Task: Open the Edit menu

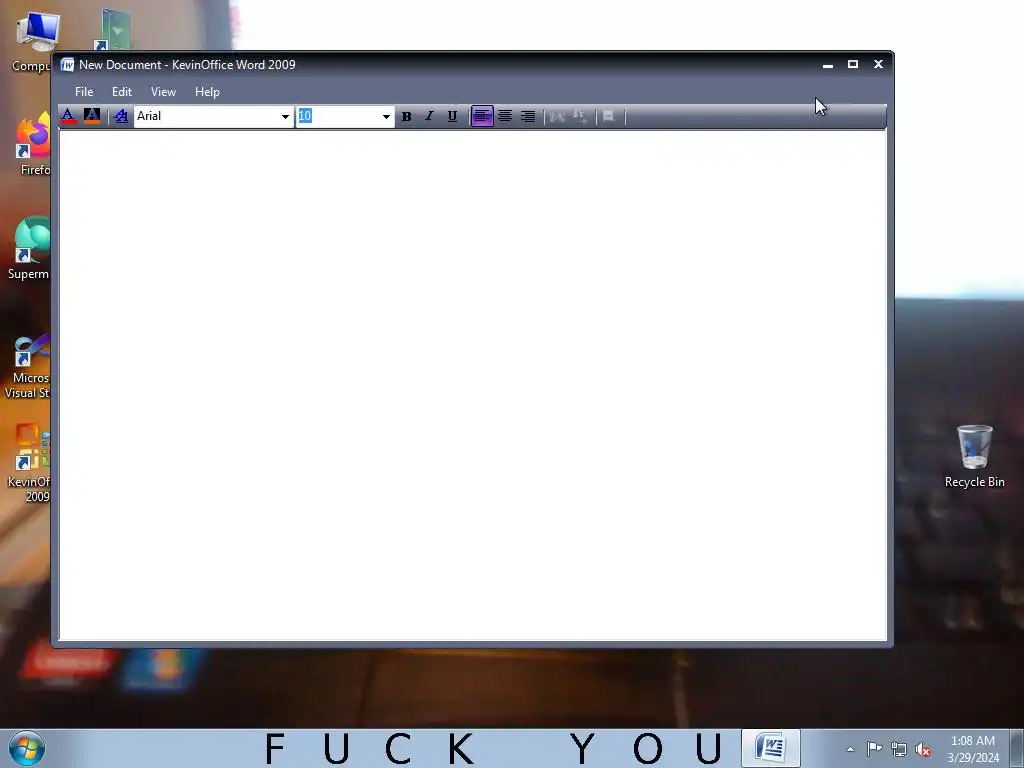Action: click(122, 92)
